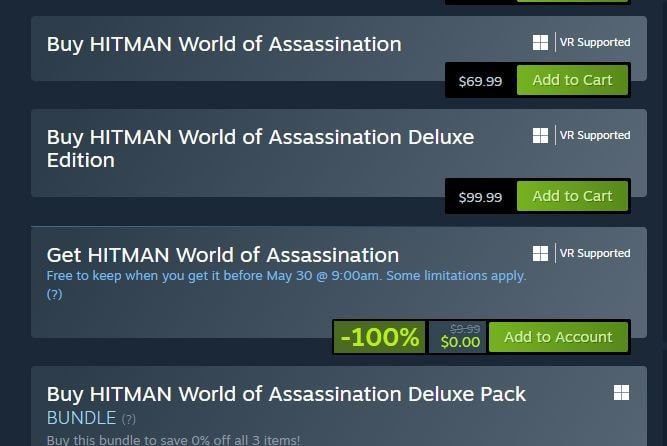The width and height of the screenshot is (667, 446).
Task: Click the $0.00 discounted price
Action: pos(460,342)
